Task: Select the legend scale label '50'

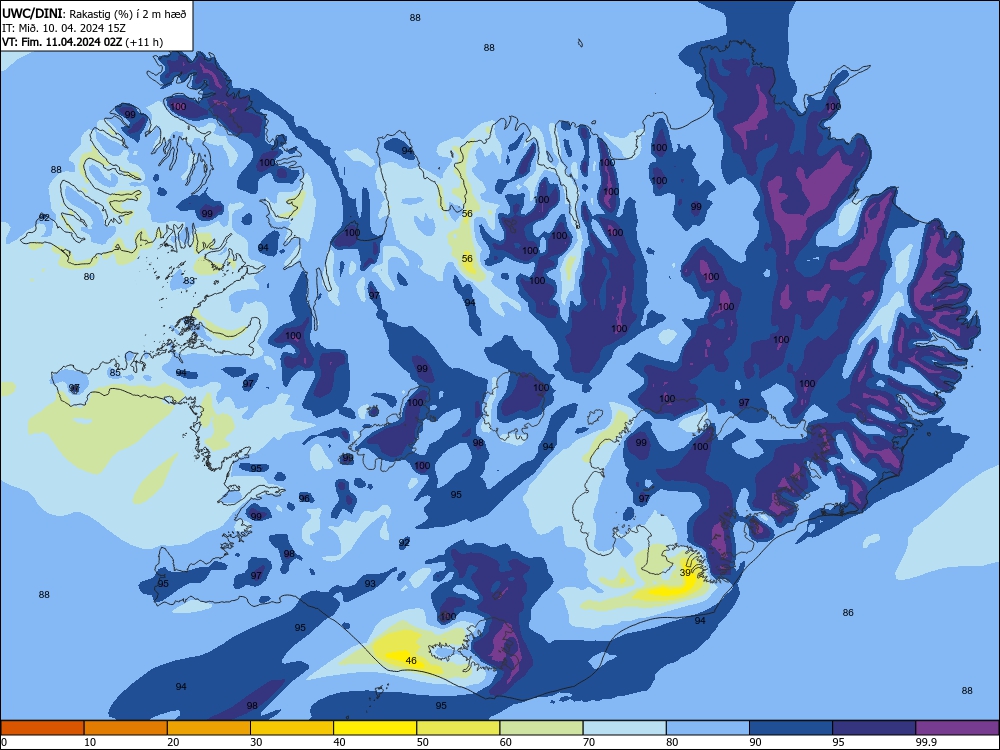Action: [x=423, y=742]
